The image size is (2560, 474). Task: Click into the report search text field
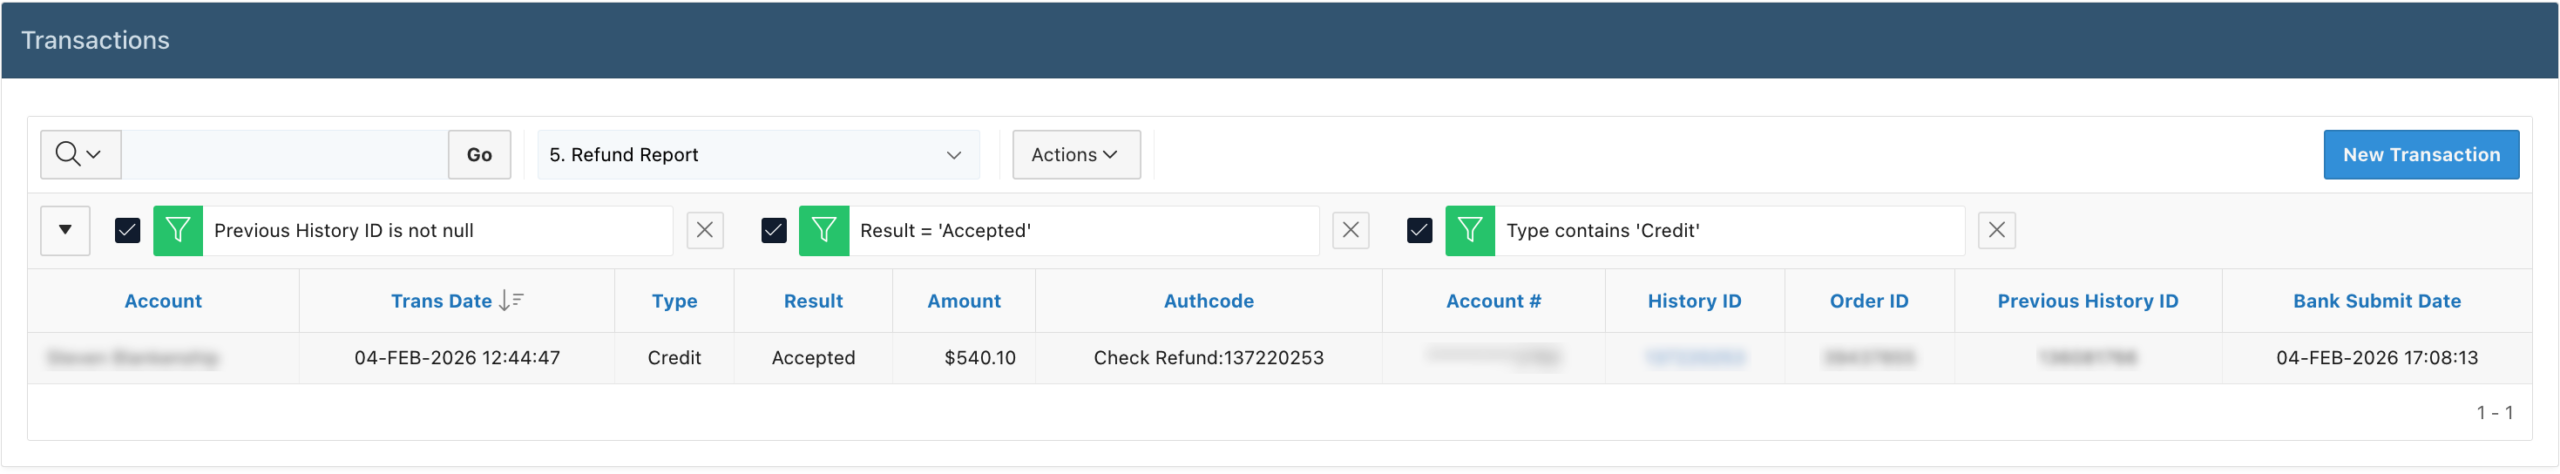pos(285,155)
